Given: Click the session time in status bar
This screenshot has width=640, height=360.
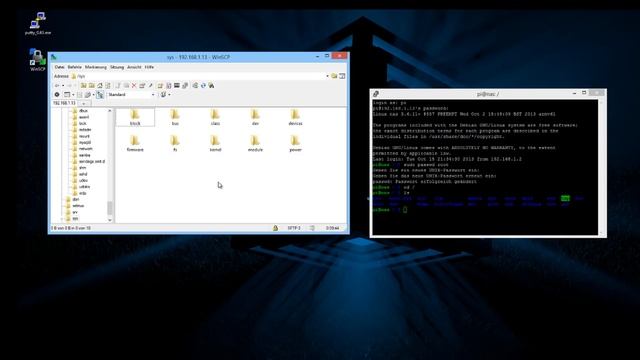Looking at the screenshot, I should pyautogui.click(x=332, y=228).
